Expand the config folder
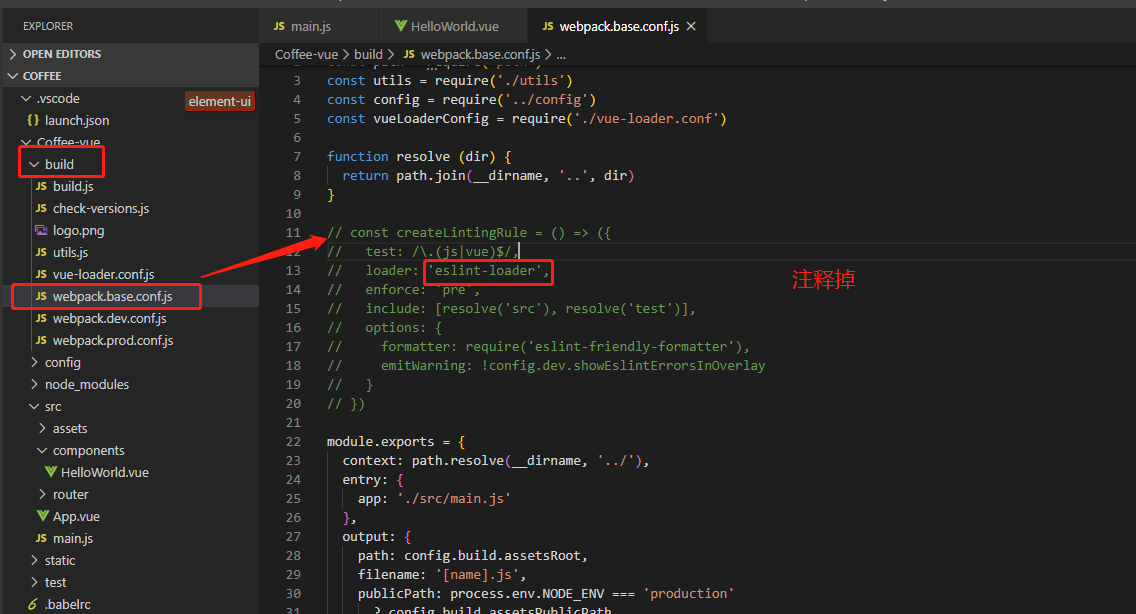Viewport: 1136px width, 614px height. click(34, 362)
